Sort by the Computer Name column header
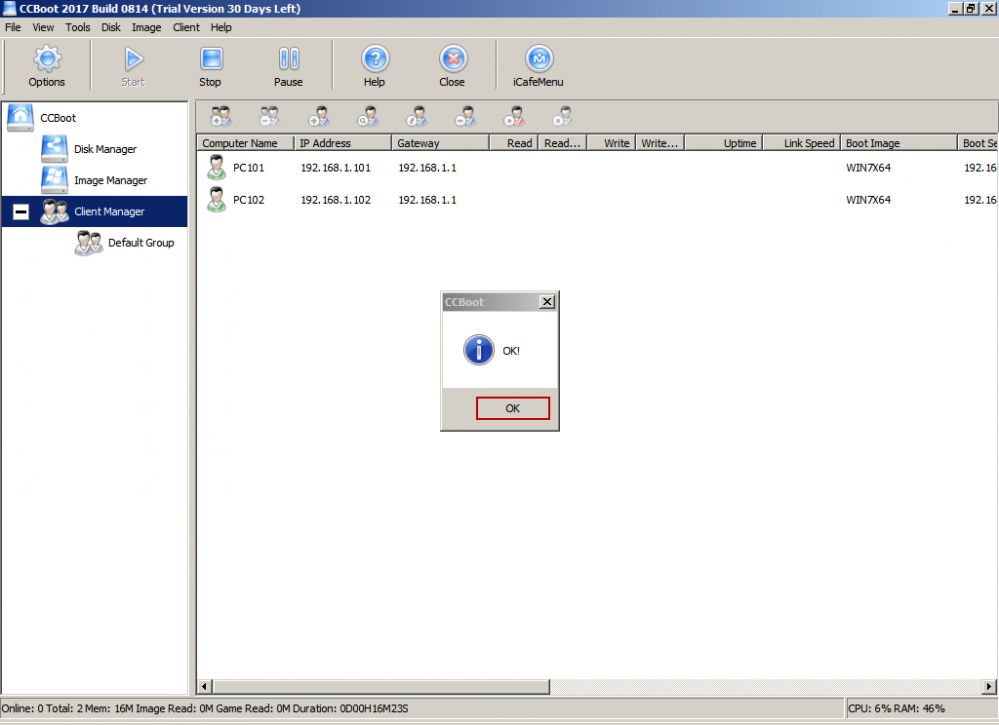 coord(245,143)
